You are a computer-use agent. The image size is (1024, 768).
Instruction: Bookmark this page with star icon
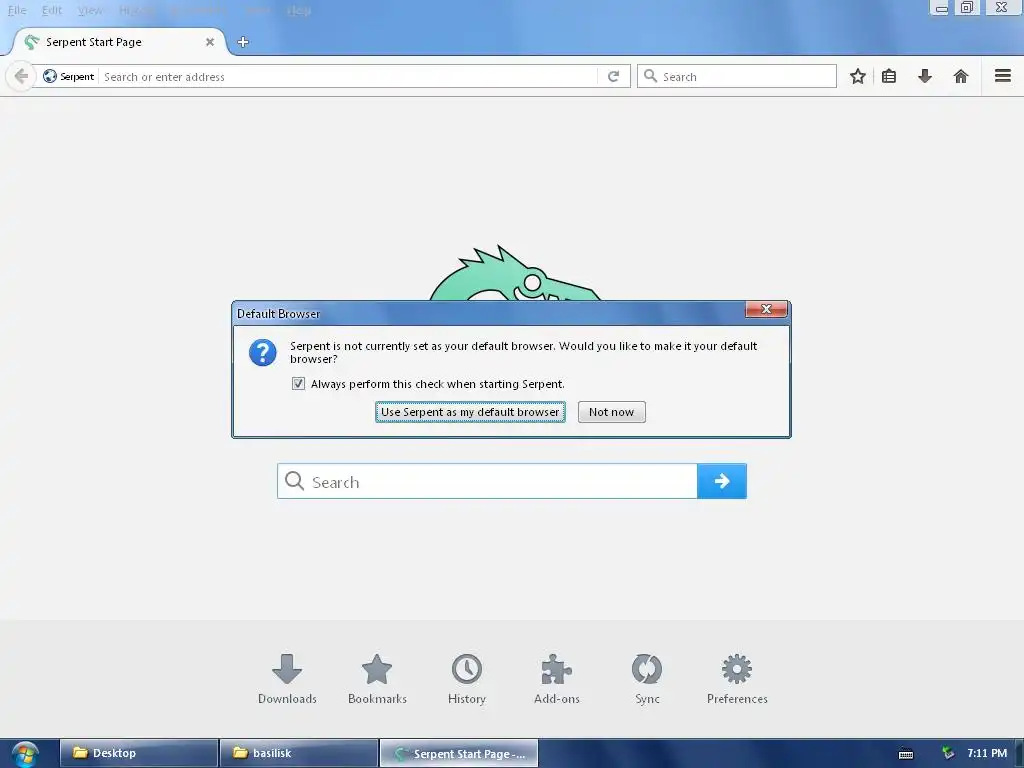click(x=857, y=76)
